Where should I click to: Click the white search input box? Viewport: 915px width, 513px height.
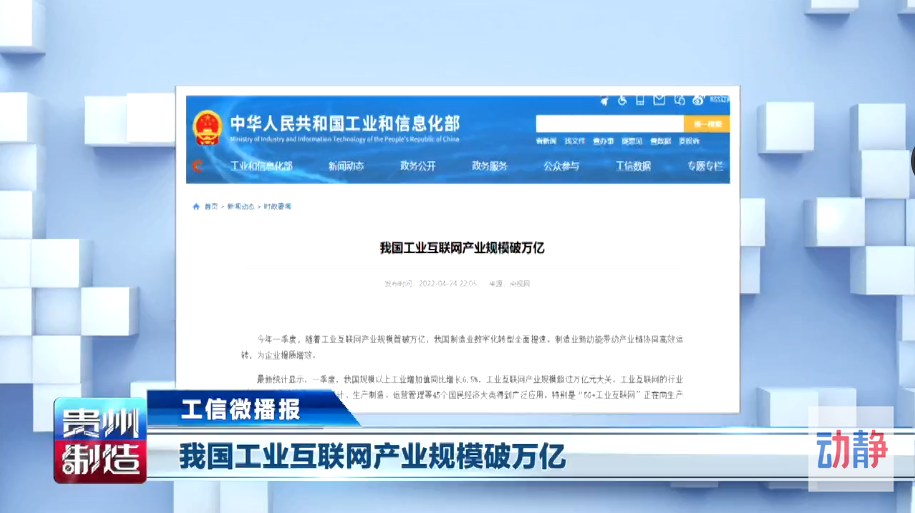[609, 124]
